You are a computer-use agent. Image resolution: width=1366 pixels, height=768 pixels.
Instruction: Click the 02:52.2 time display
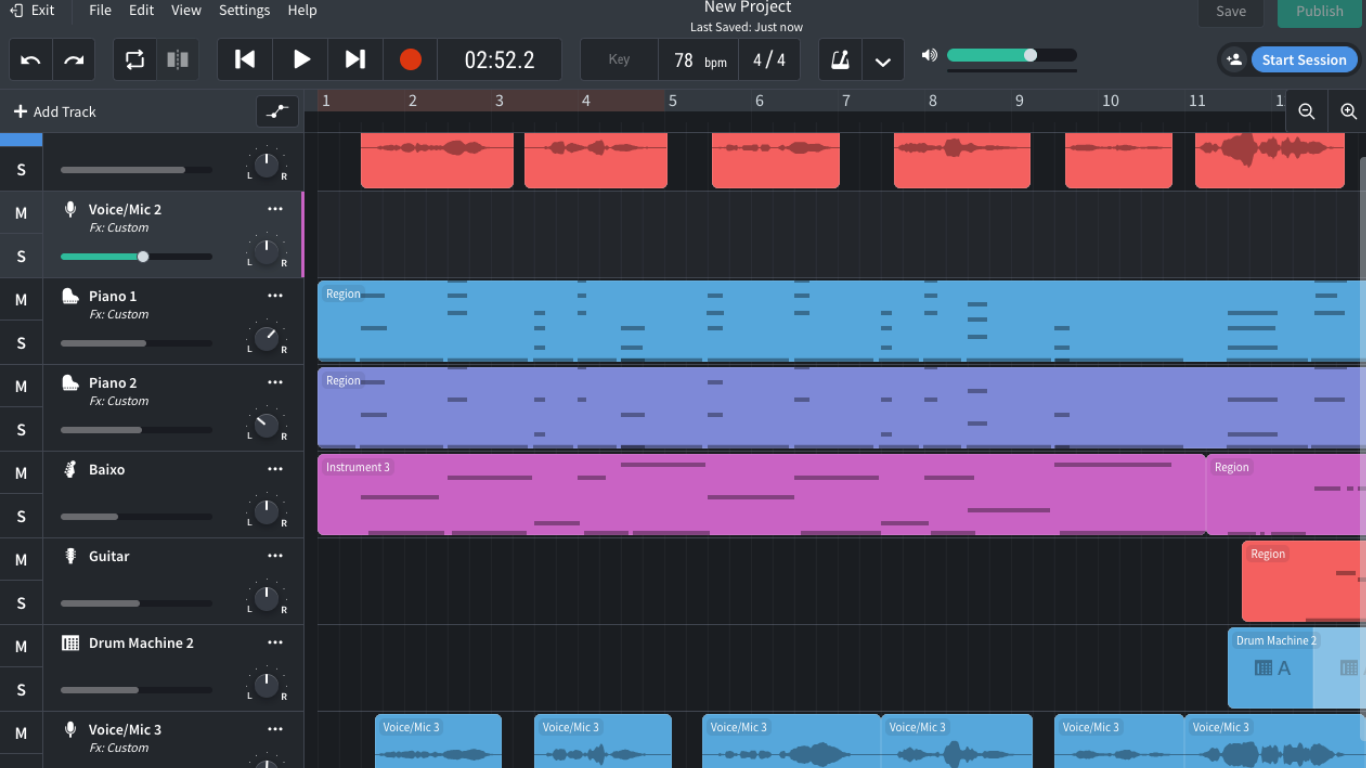499,60
